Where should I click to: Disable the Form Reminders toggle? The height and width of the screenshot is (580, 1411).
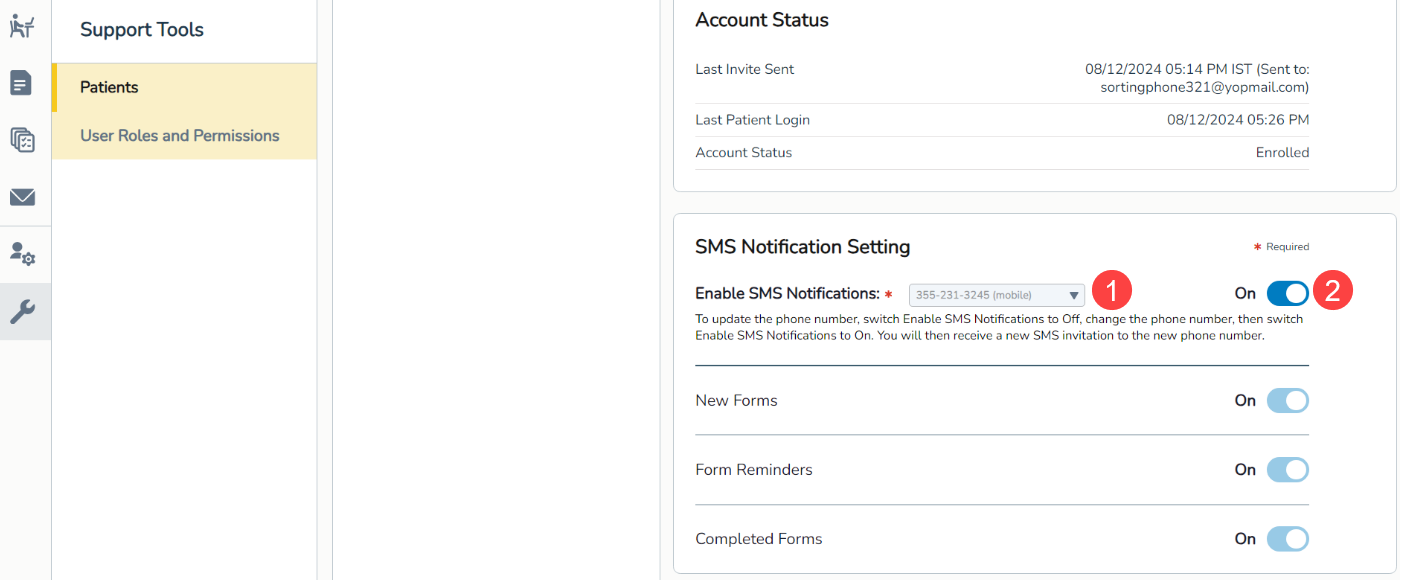click(x=1287, y=470)
